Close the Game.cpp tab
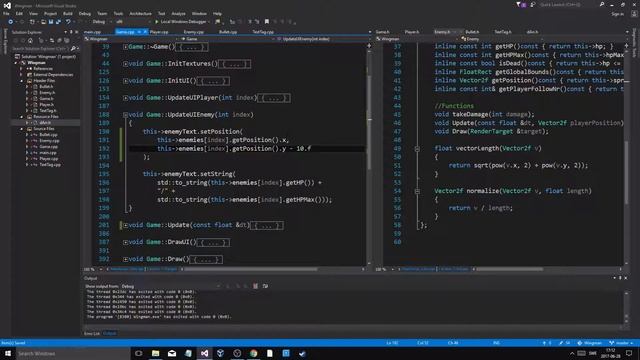Viewport: 640px width, 360px height. click(x=145, y=32)
